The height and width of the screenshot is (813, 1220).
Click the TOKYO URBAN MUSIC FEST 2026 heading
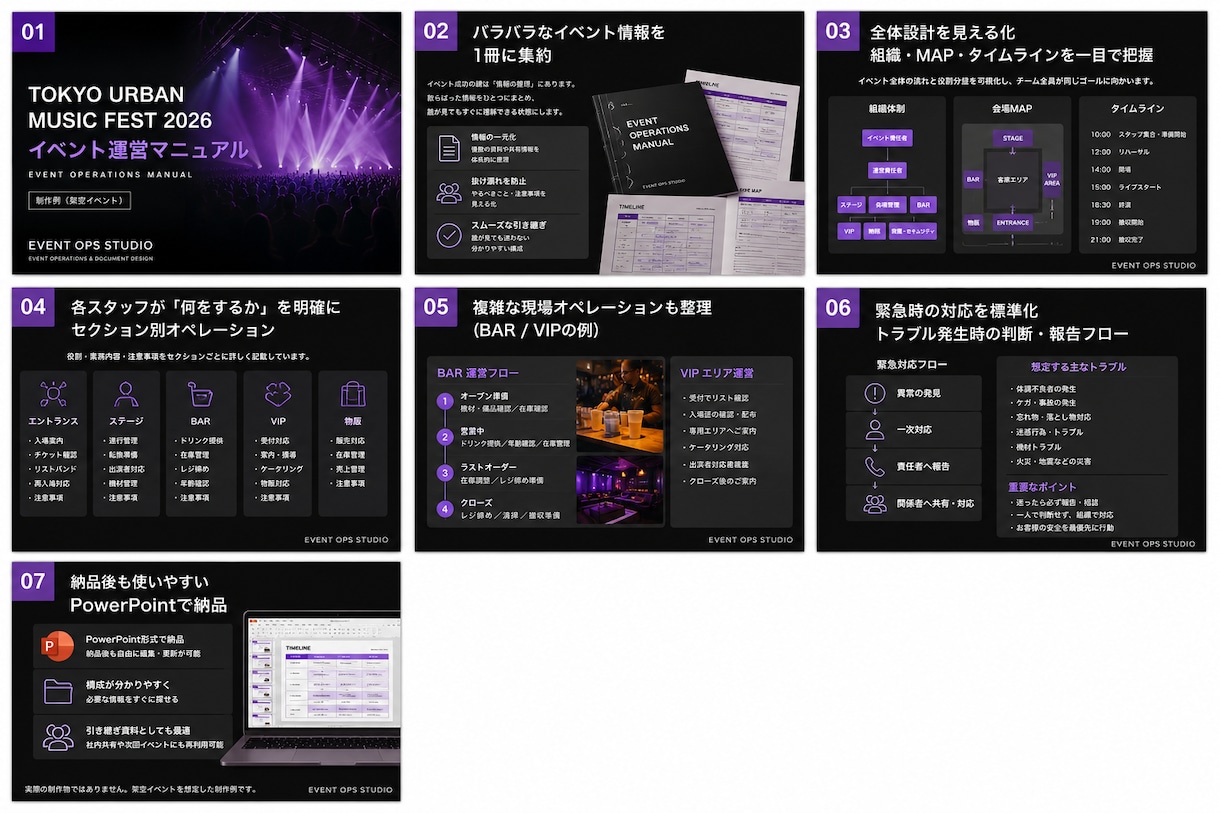point(120,107)
